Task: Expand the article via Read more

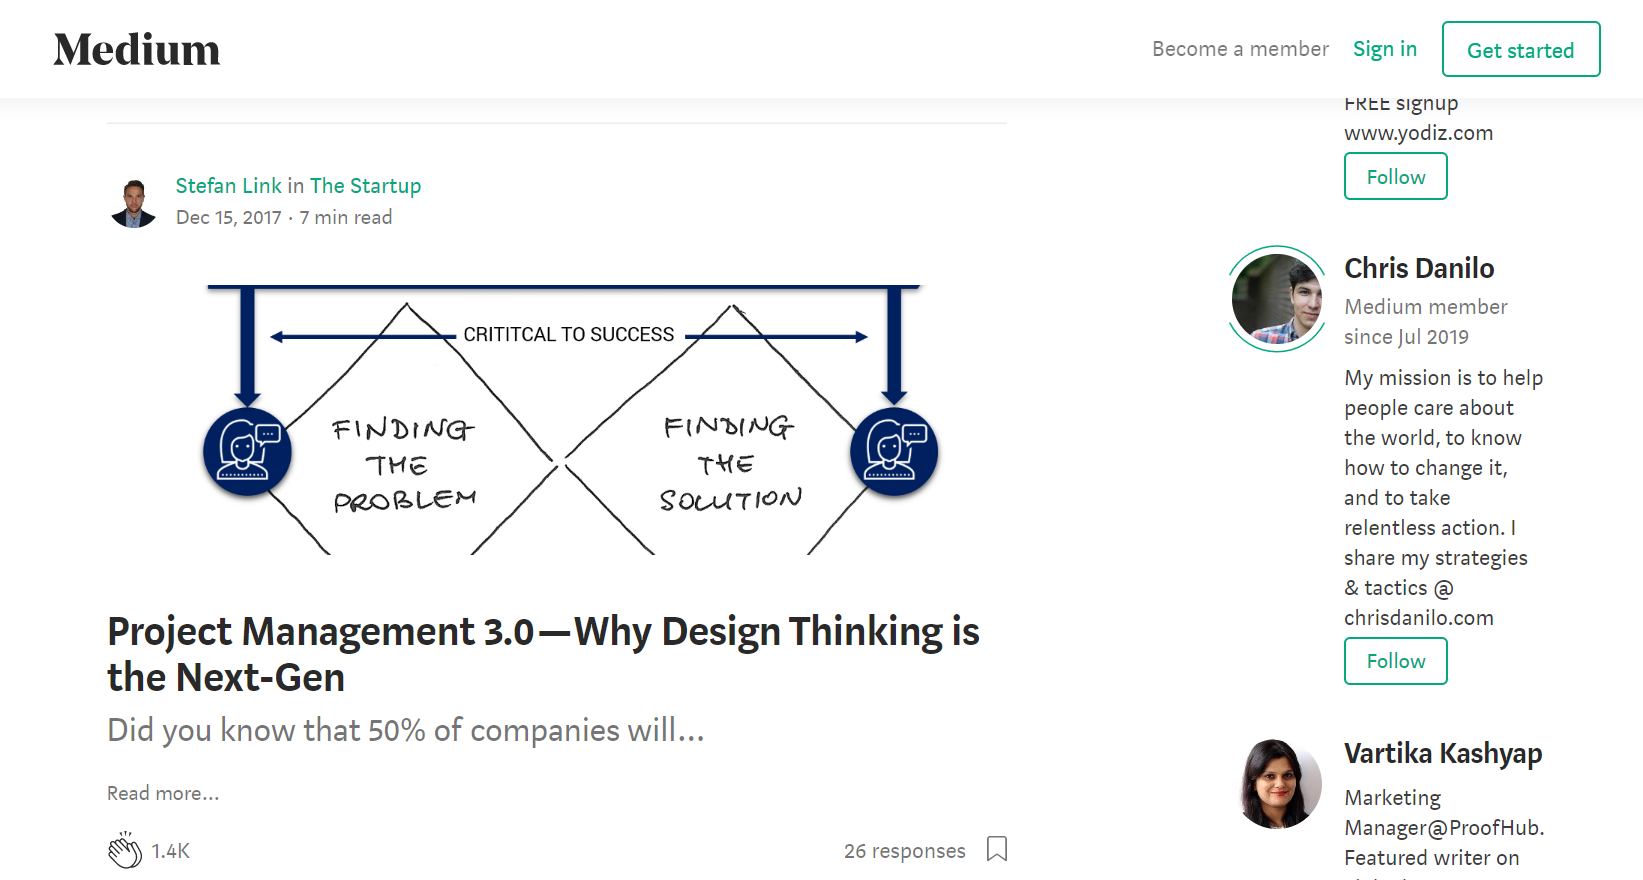Action: [163, 793]
